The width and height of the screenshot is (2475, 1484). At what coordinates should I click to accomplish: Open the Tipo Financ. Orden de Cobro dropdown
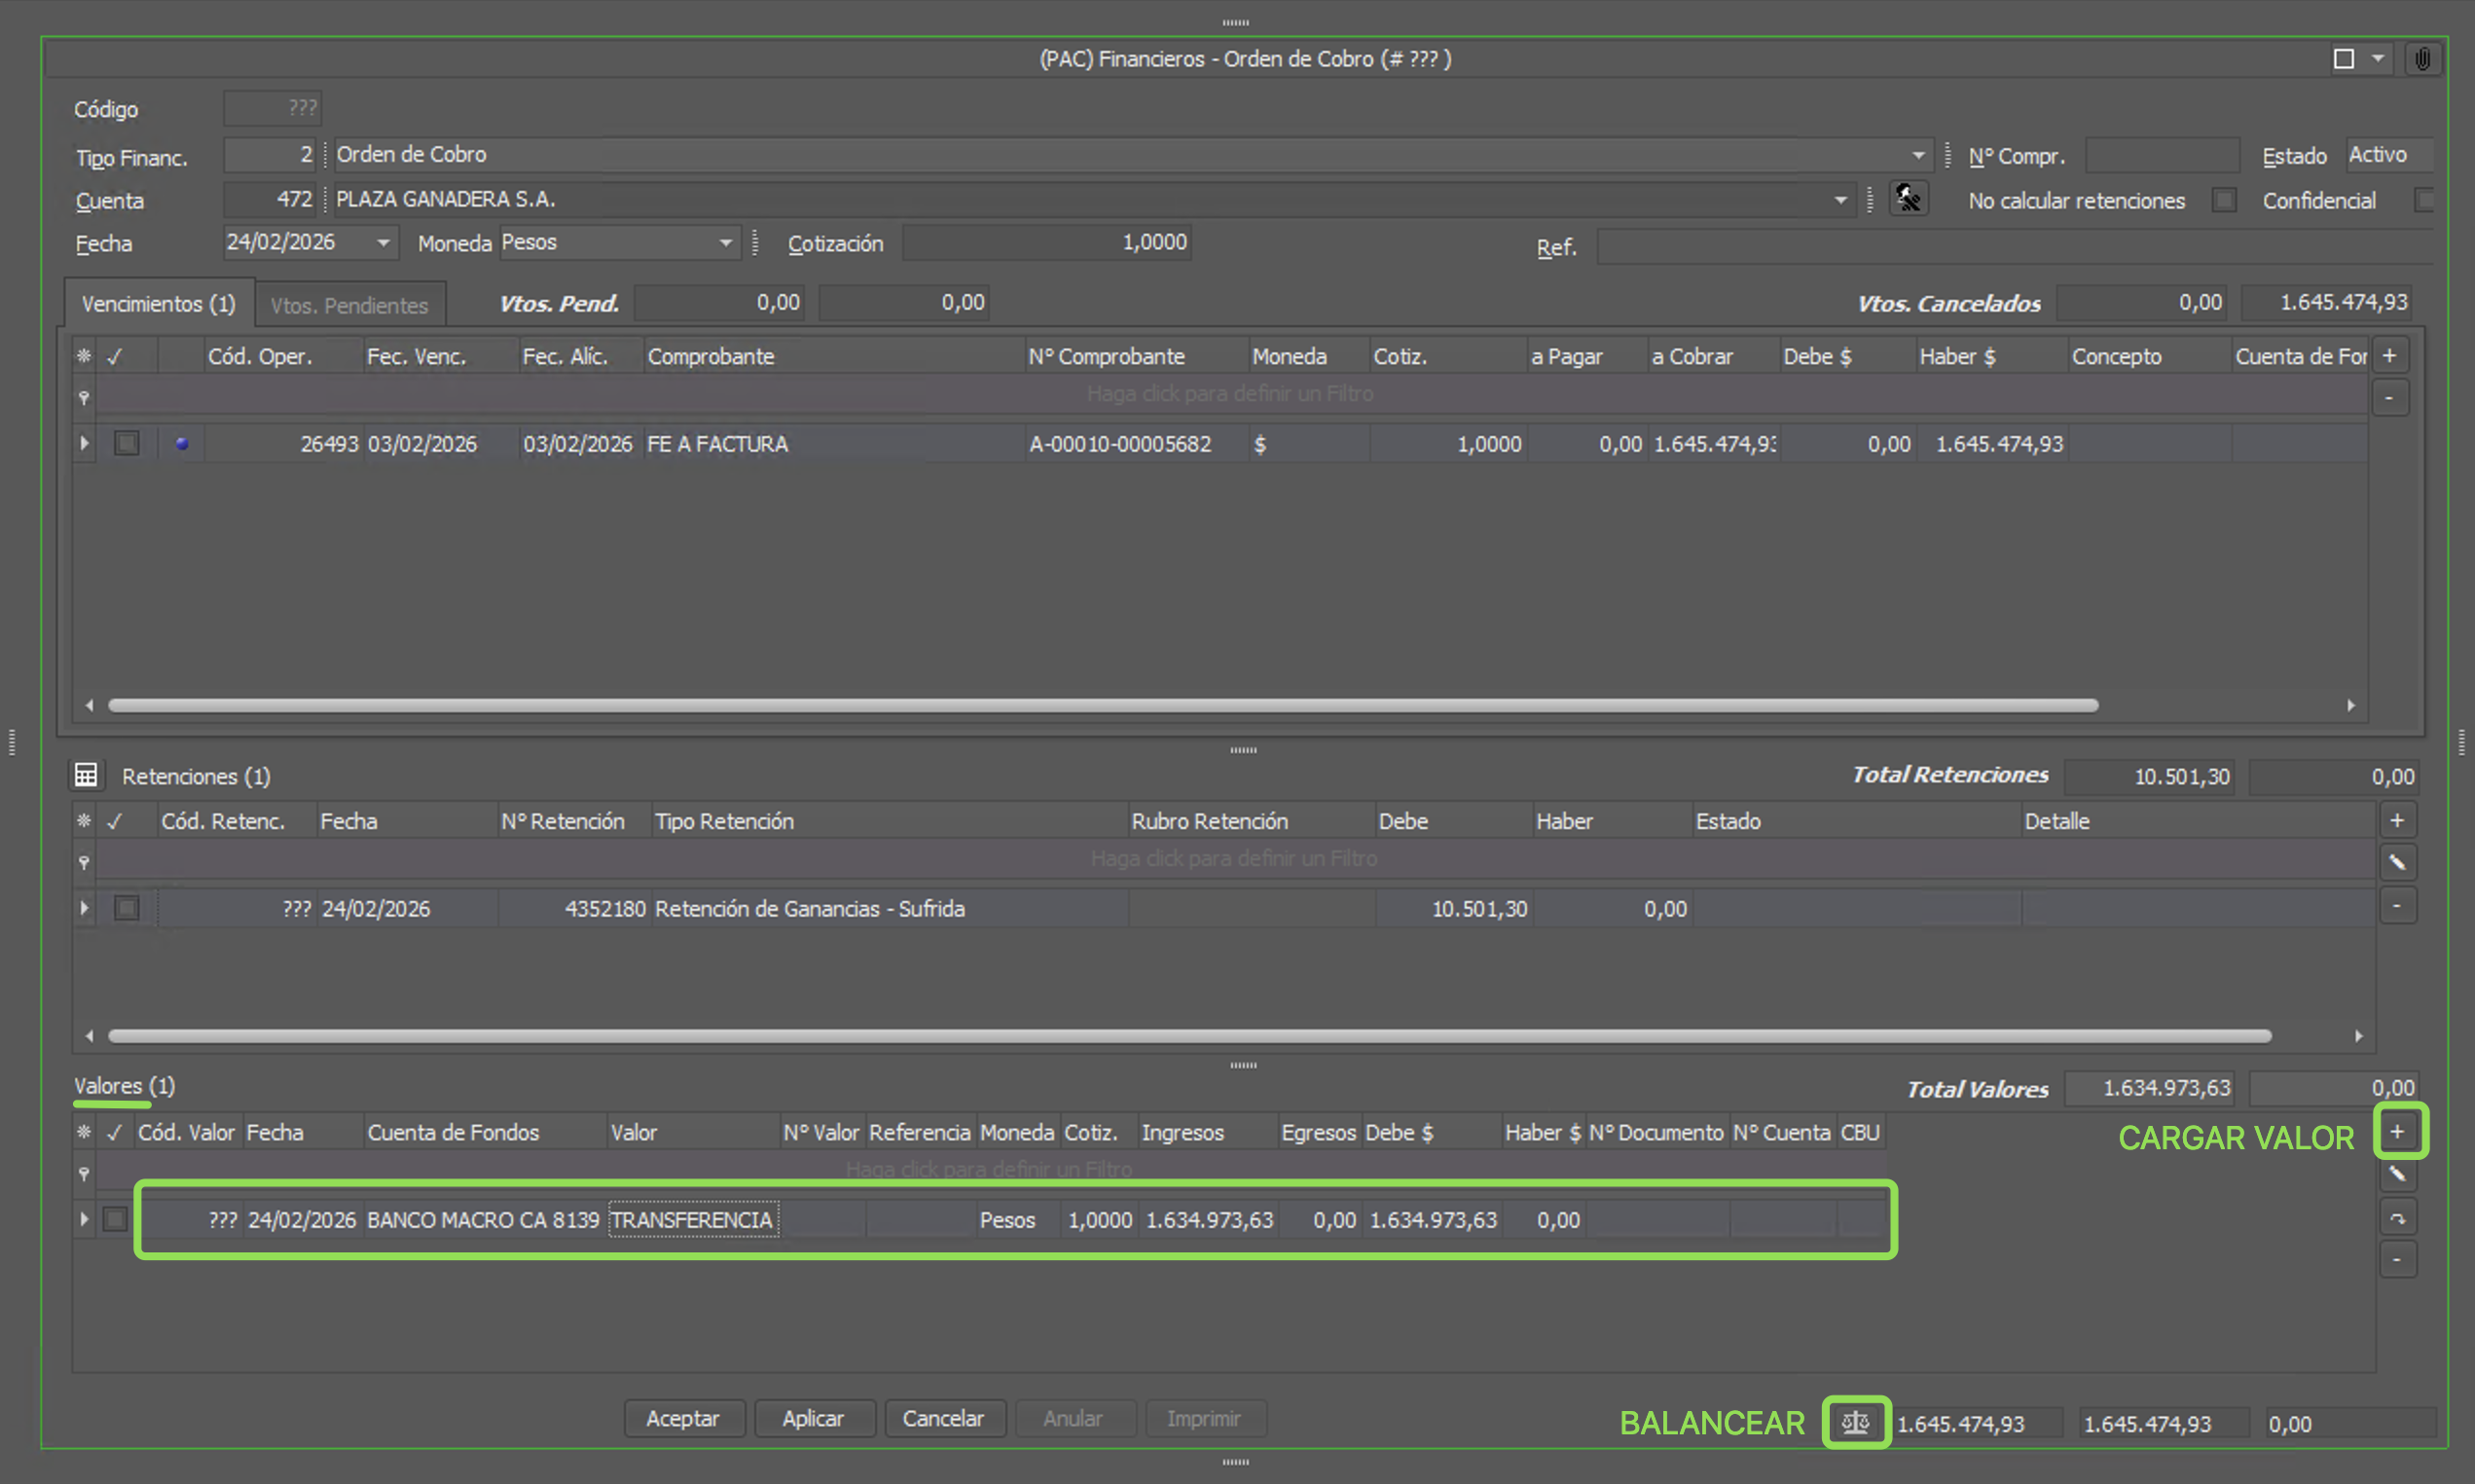(1918, 156)
